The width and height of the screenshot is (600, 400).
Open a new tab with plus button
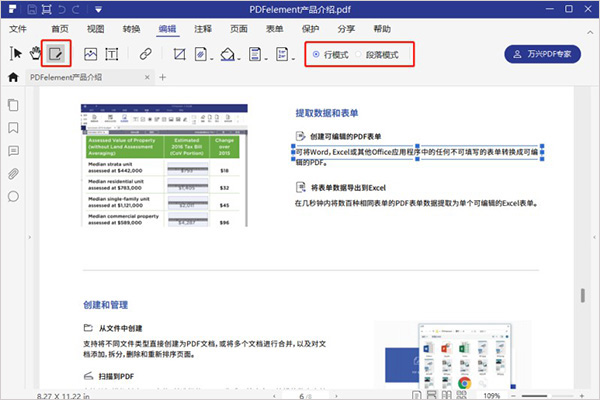click(x=163, y=77)
